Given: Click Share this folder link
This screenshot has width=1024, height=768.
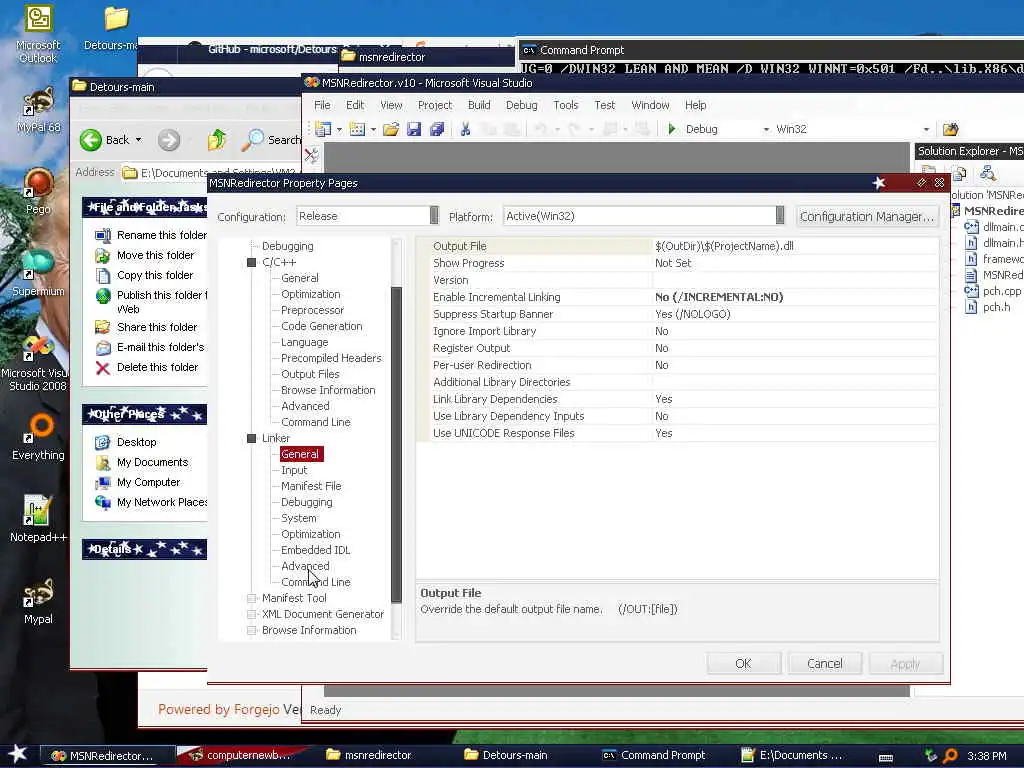Looking at the screenshot, I should (157, 327).
